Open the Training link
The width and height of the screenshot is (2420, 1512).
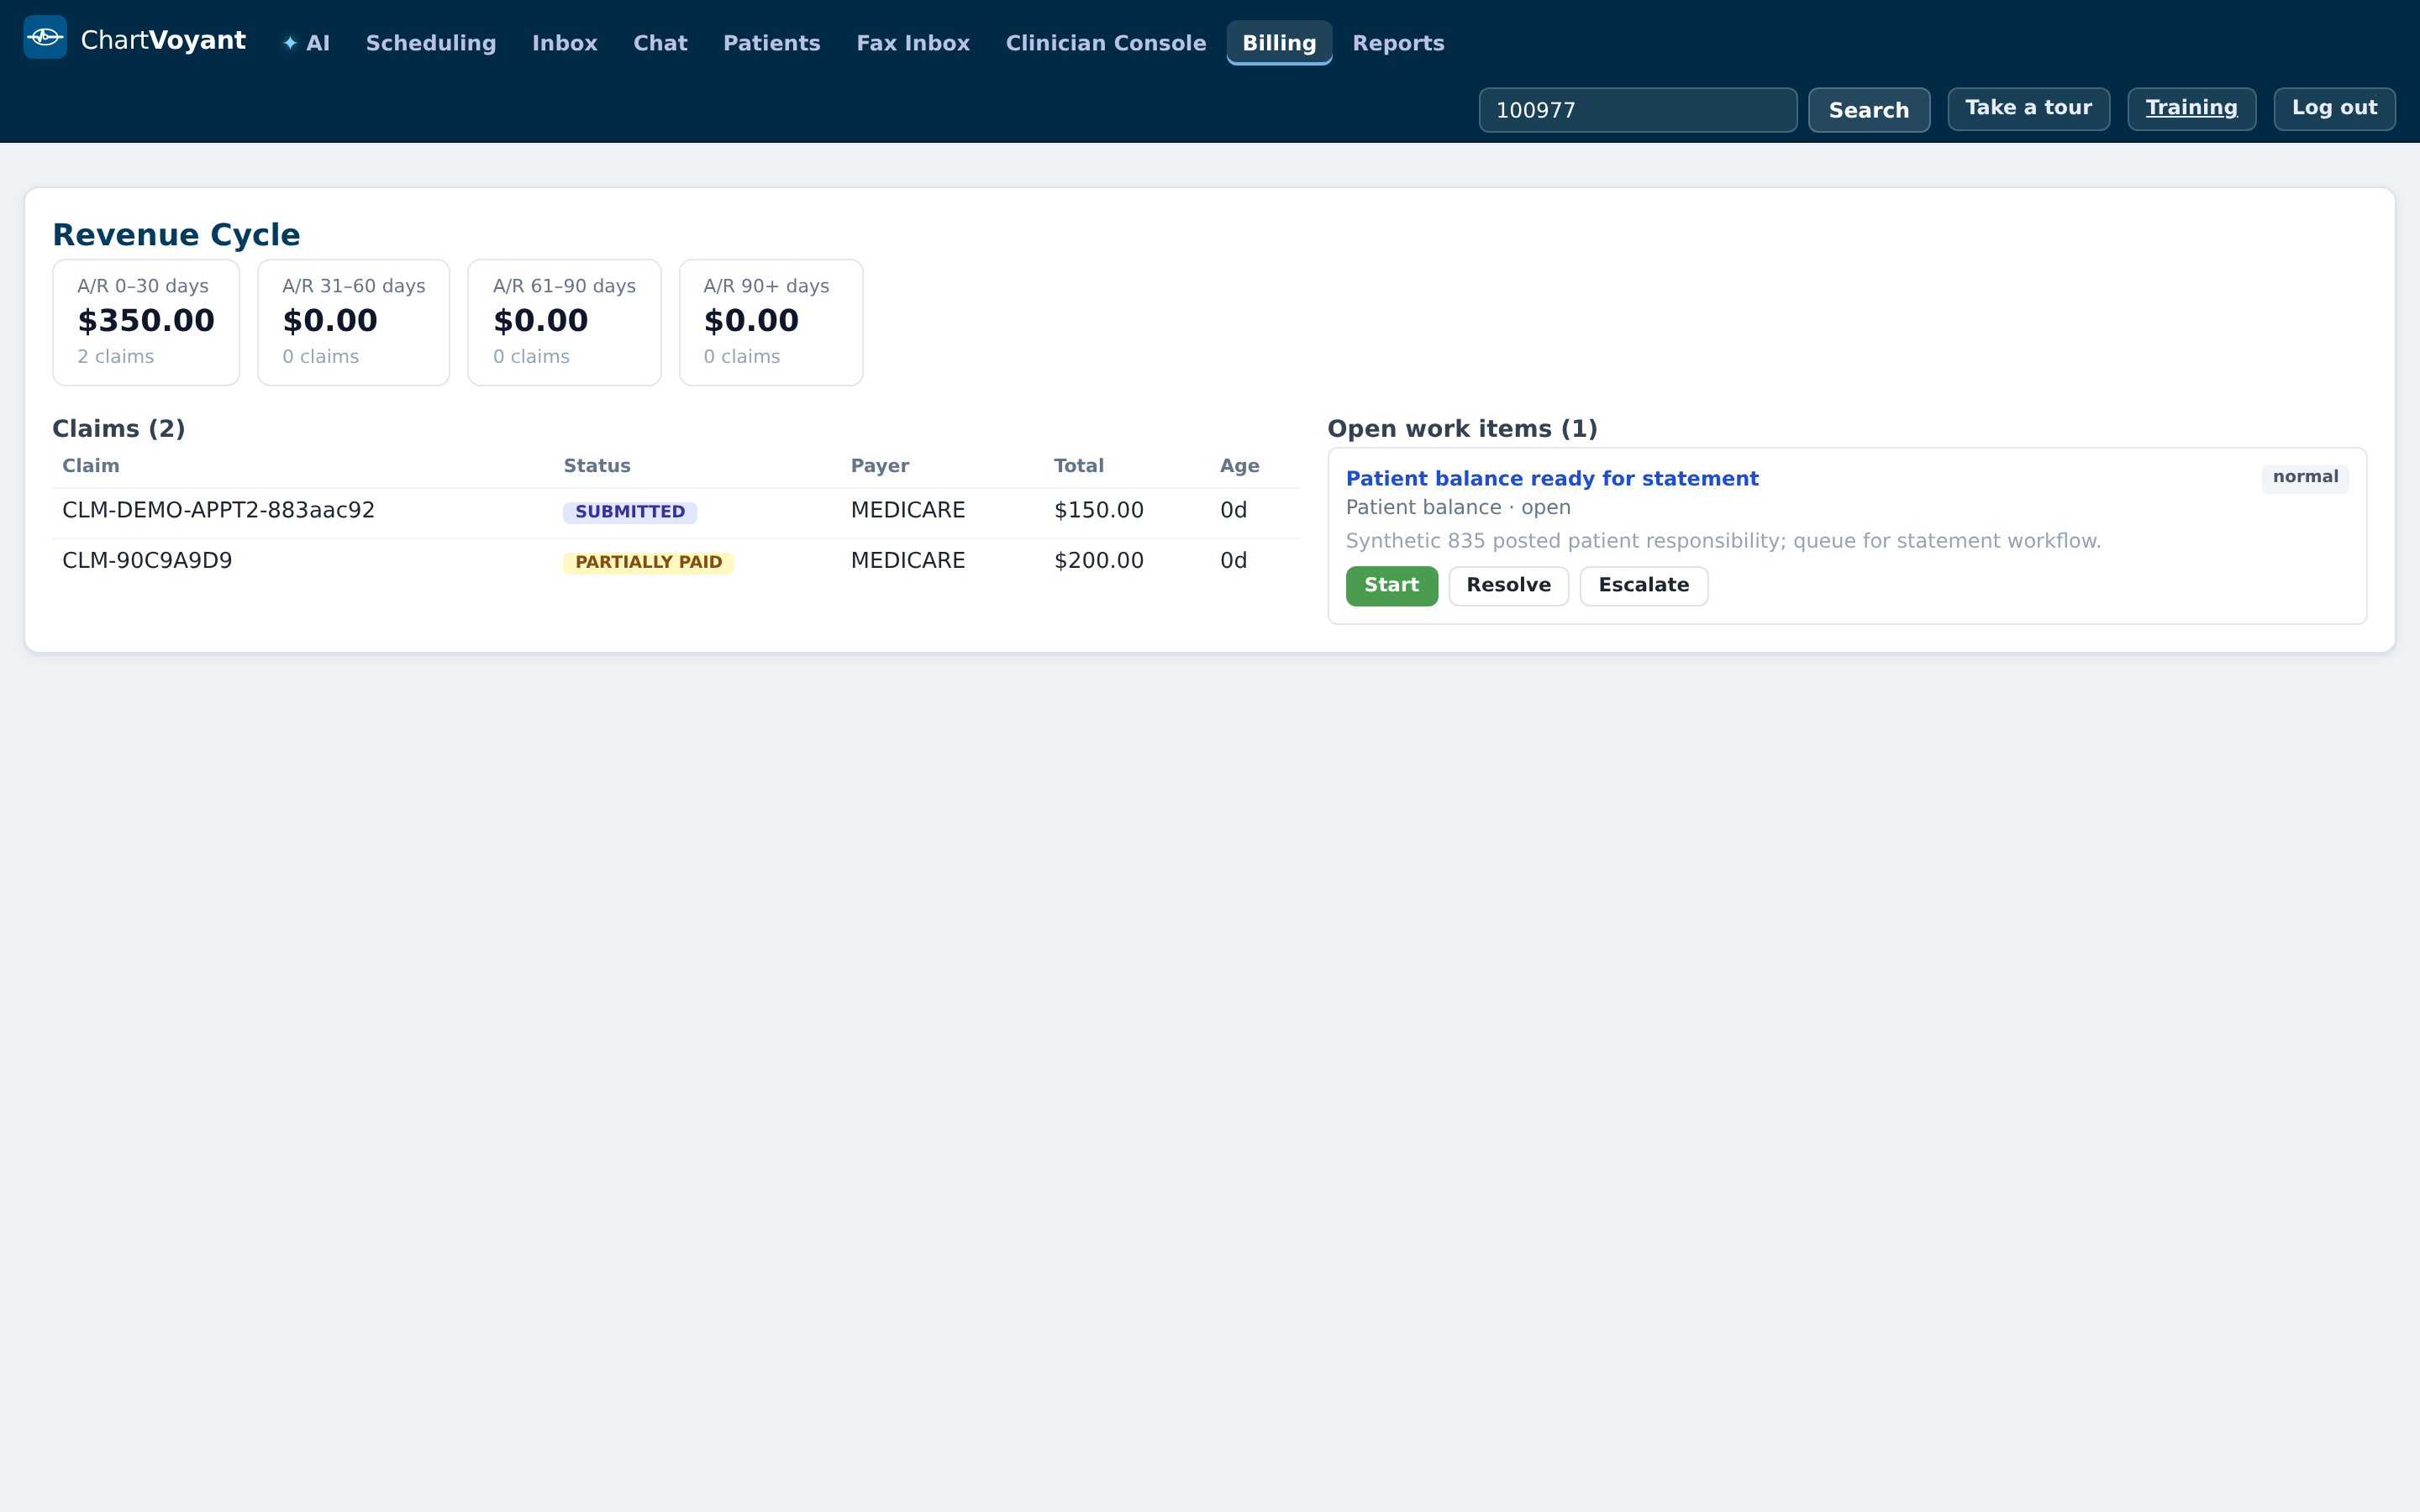pyautogui.click(x=2191, y=108)
